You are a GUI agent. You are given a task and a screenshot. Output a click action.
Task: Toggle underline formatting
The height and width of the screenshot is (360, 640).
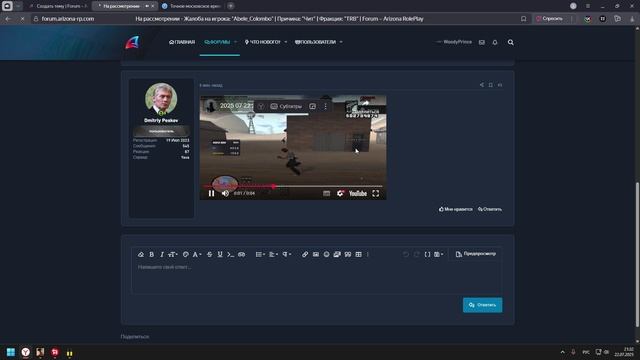(x=220, y=254)
